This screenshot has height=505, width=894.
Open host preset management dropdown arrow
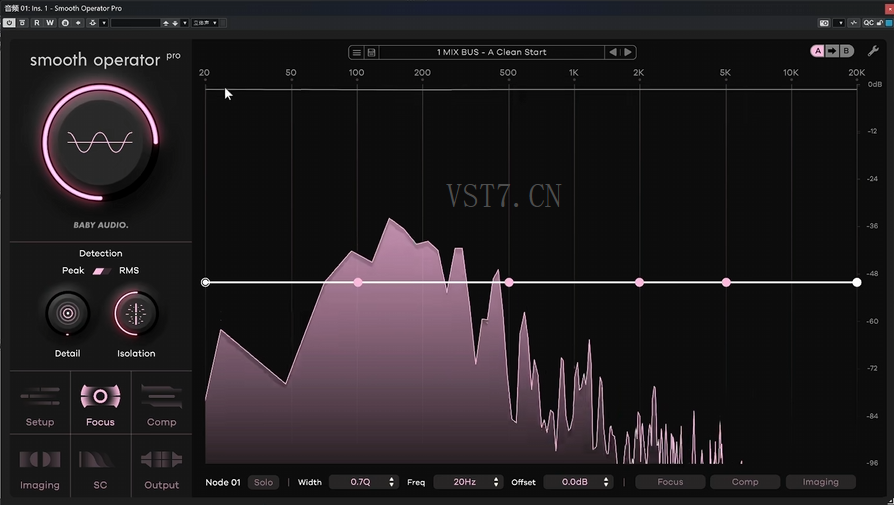pyautogui.click(x=185, y=23)
